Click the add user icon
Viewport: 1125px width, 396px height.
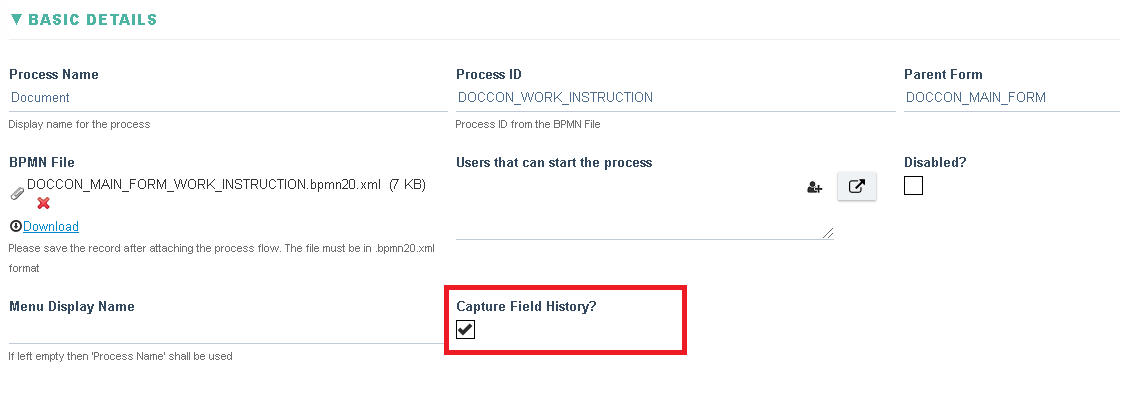click(814, 187)
